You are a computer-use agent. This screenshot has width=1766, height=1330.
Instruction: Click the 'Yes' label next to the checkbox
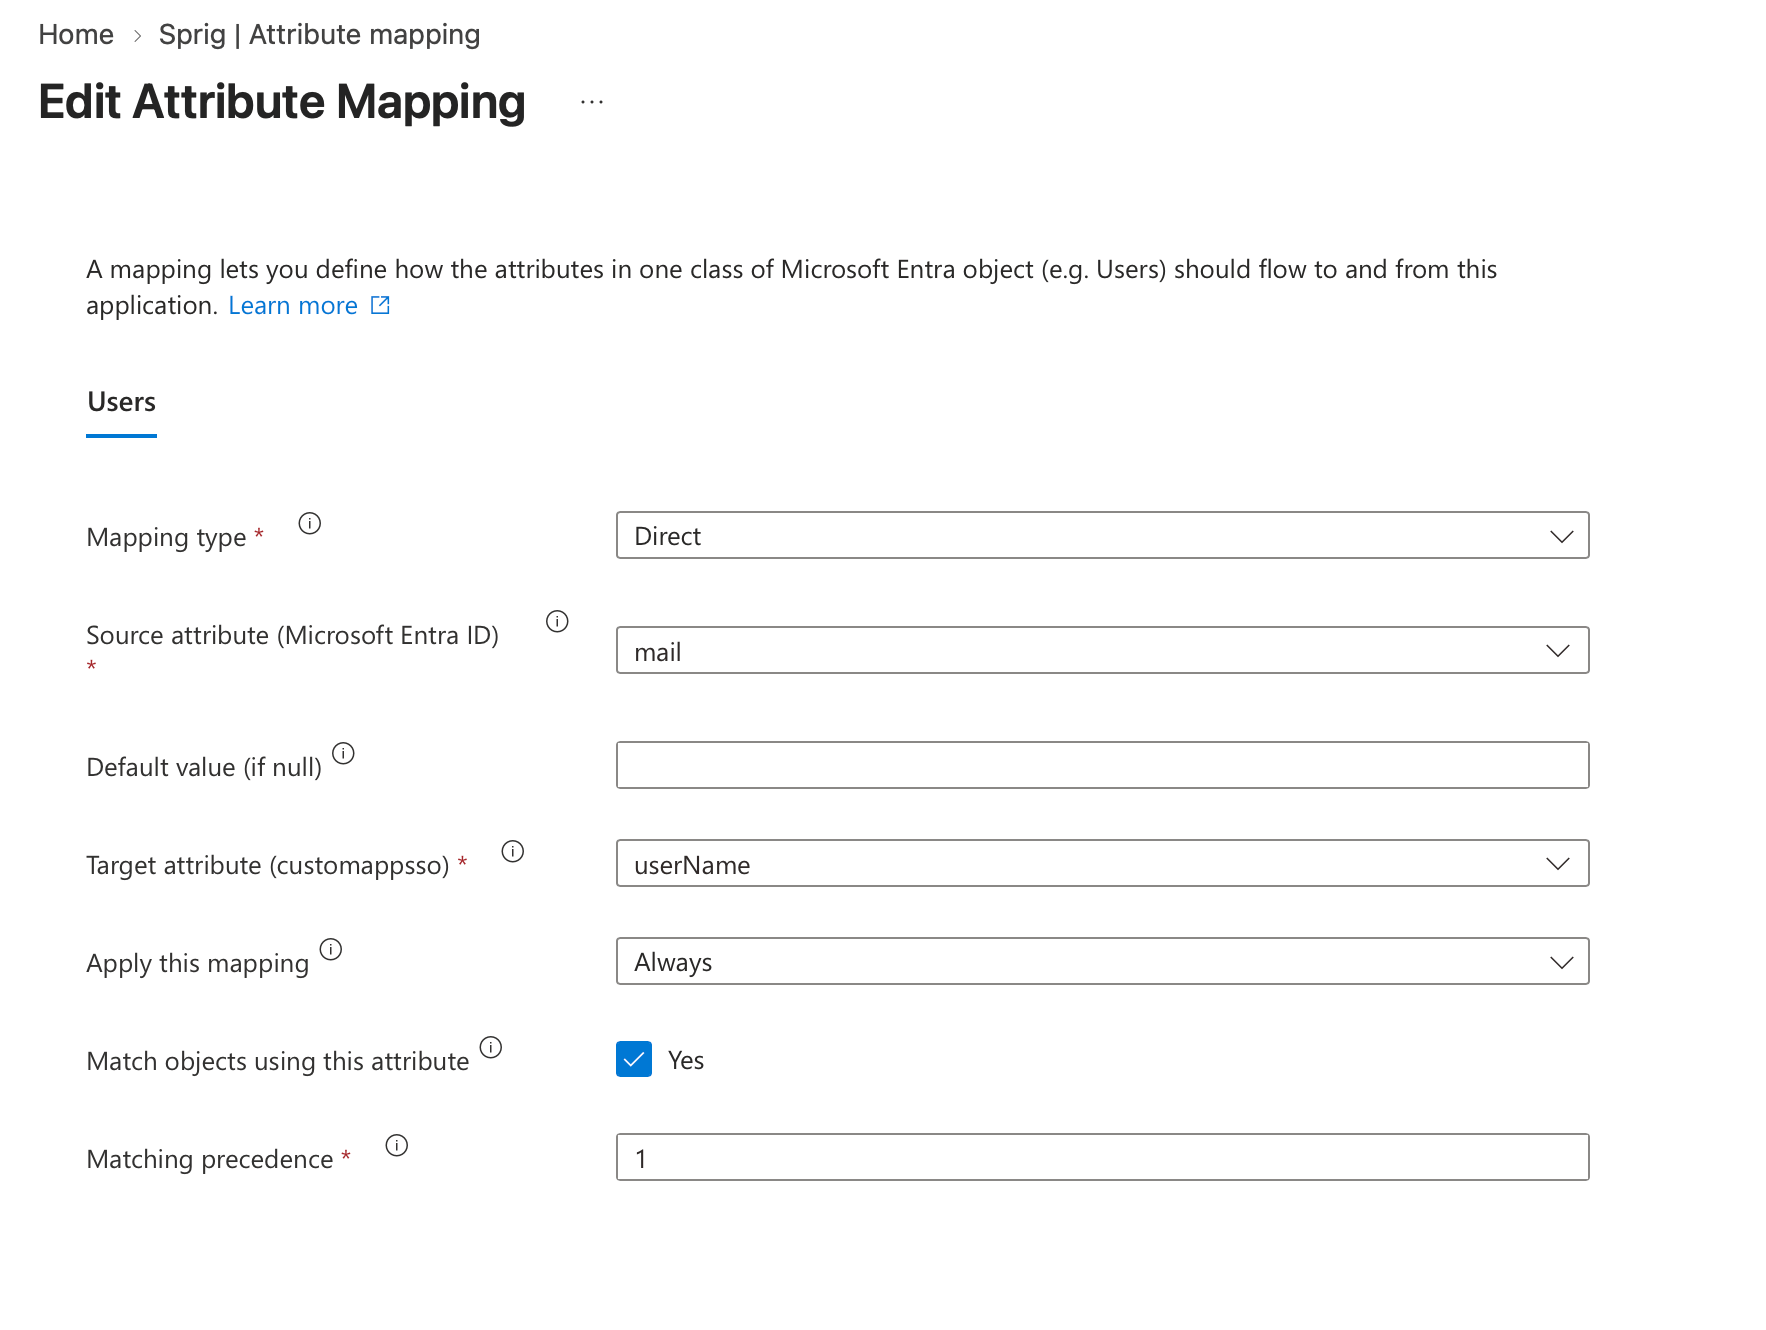[x=686, y=1060]
